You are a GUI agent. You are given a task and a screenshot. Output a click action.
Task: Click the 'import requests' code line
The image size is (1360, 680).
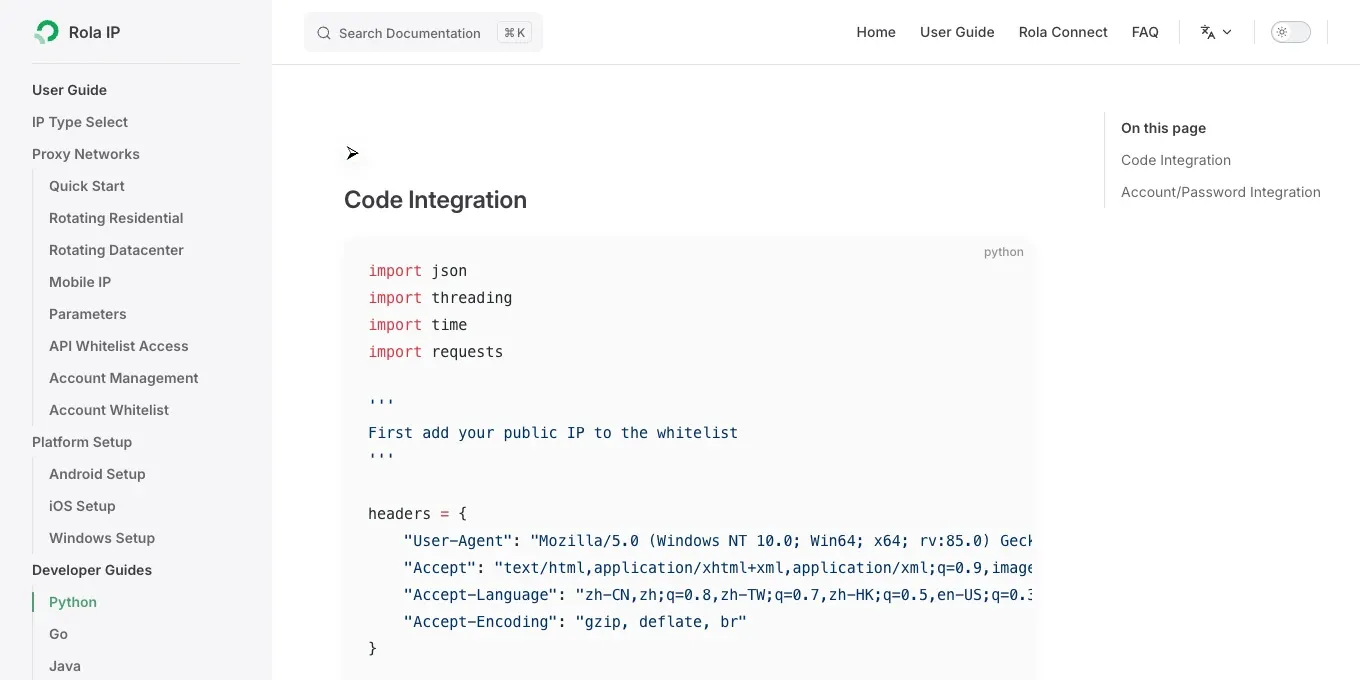[x=436, y=352]
